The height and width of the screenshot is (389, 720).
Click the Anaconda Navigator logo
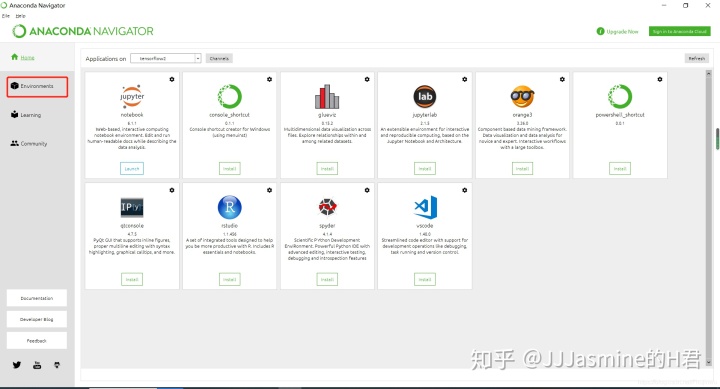click(x=83, y=31)
